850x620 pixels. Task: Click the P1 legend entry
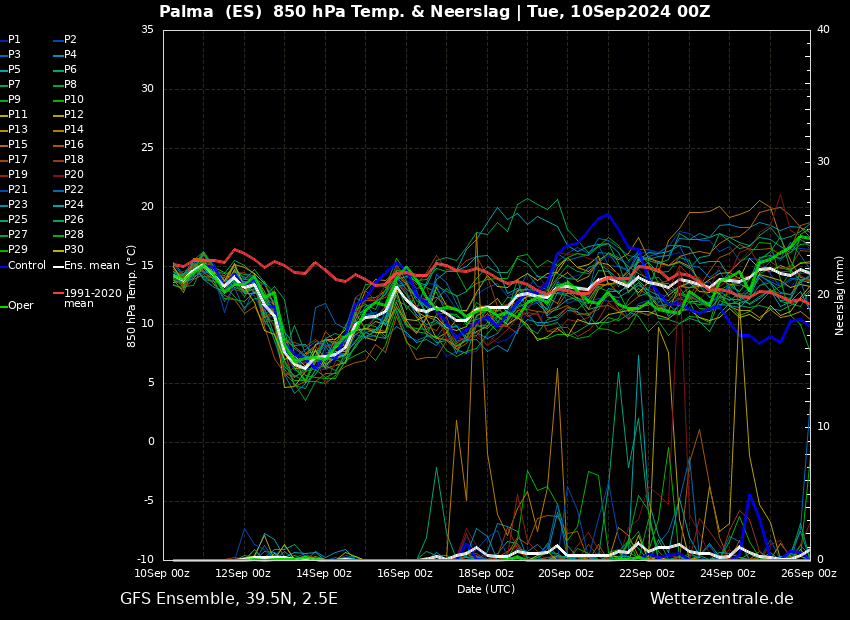(14, 40)
